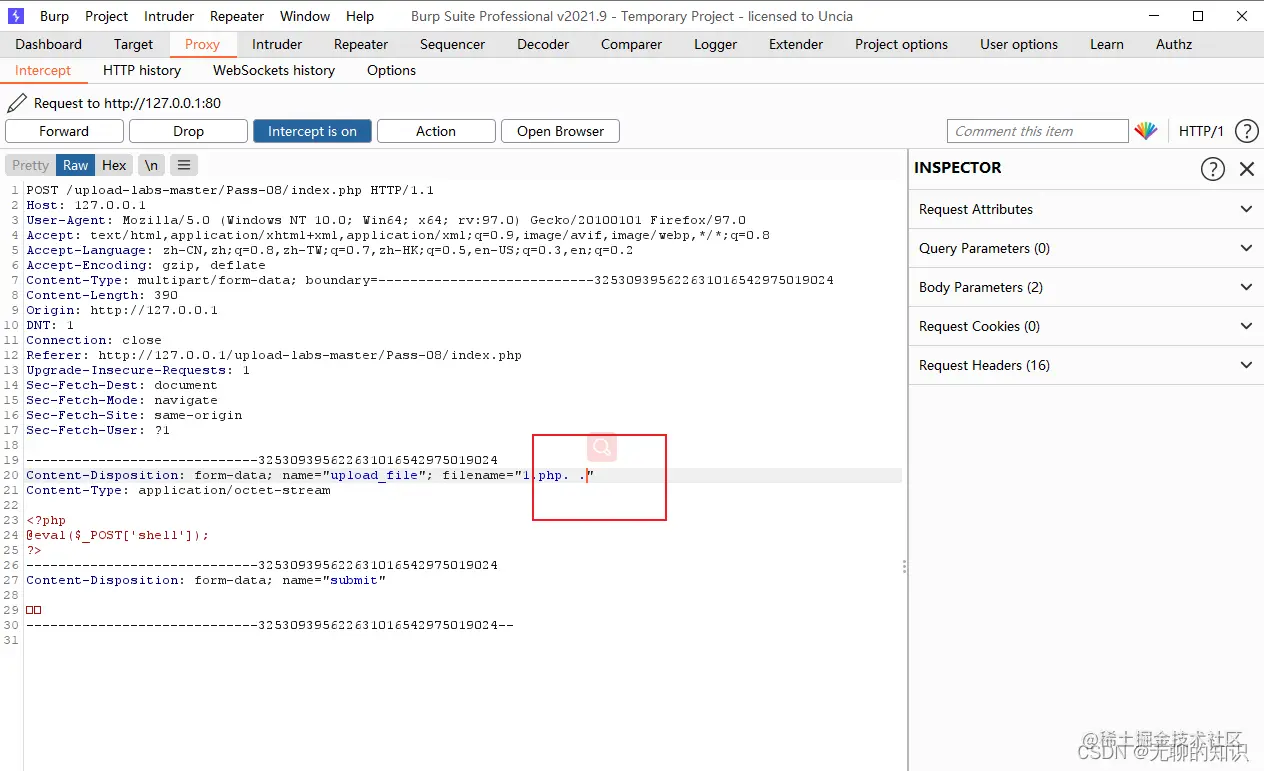Expand the Request Attributes section

click(1086, 209)
